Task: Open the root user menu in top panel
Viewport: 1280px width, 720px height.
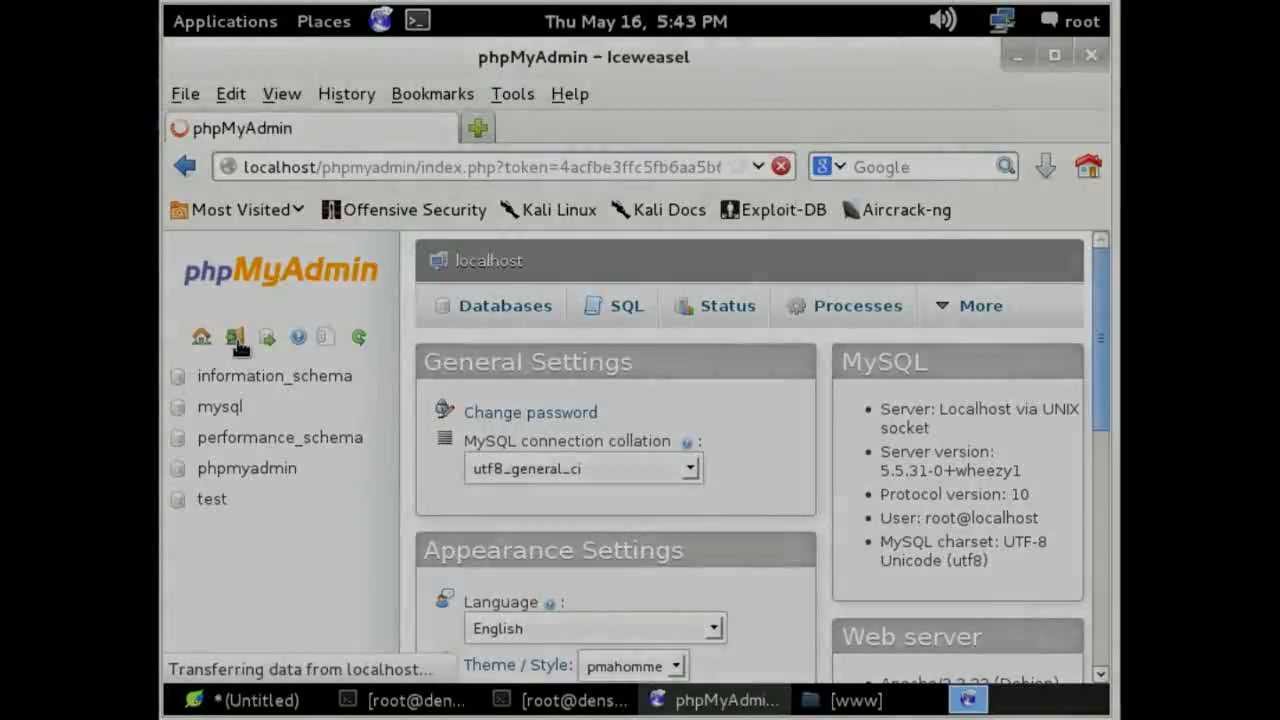Action: point(1070,21)
